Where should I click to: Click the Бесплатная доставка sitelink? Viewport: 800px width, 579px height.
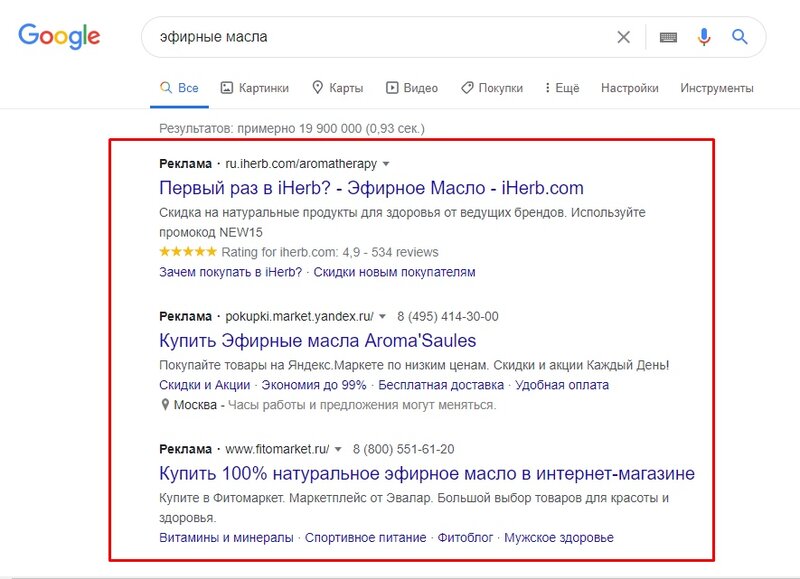click(441, 385)
